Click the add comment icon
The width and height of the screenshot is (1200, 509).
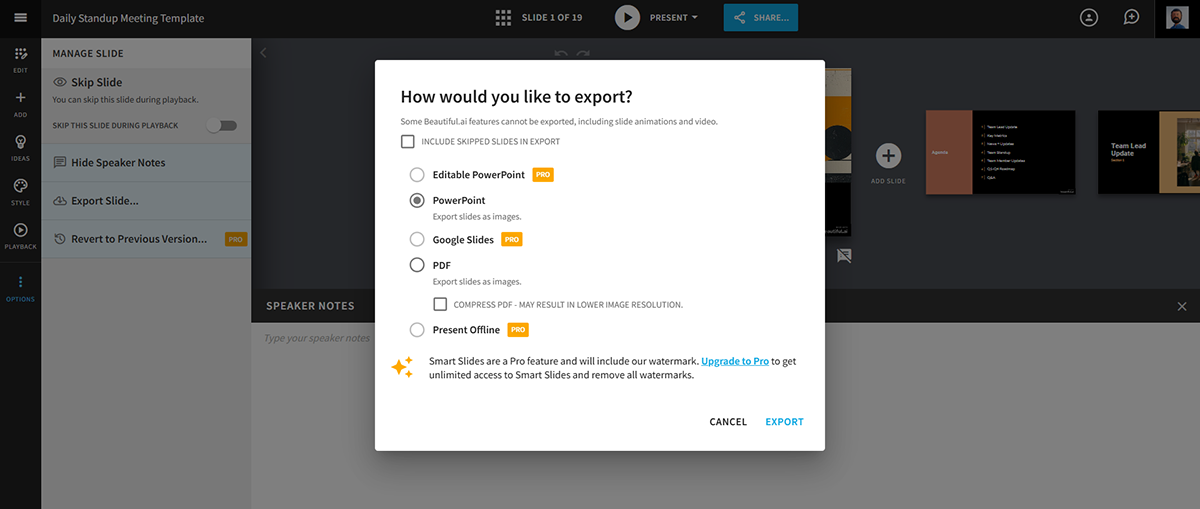[1131, 18]
